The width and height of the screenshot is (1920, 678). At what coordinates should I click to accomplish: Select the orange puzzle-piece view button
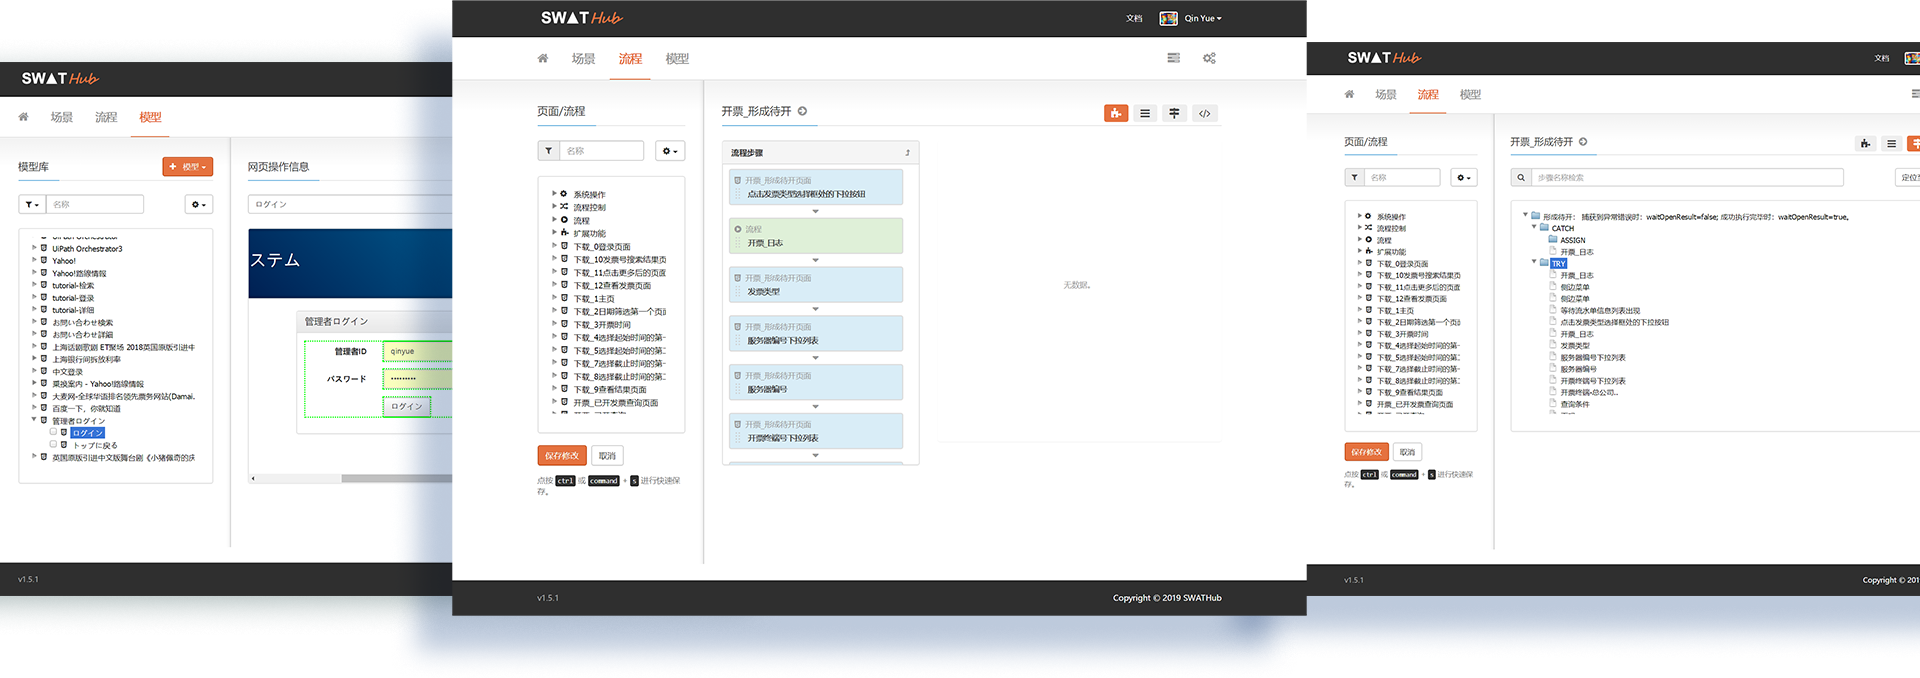coord(1116,113)
